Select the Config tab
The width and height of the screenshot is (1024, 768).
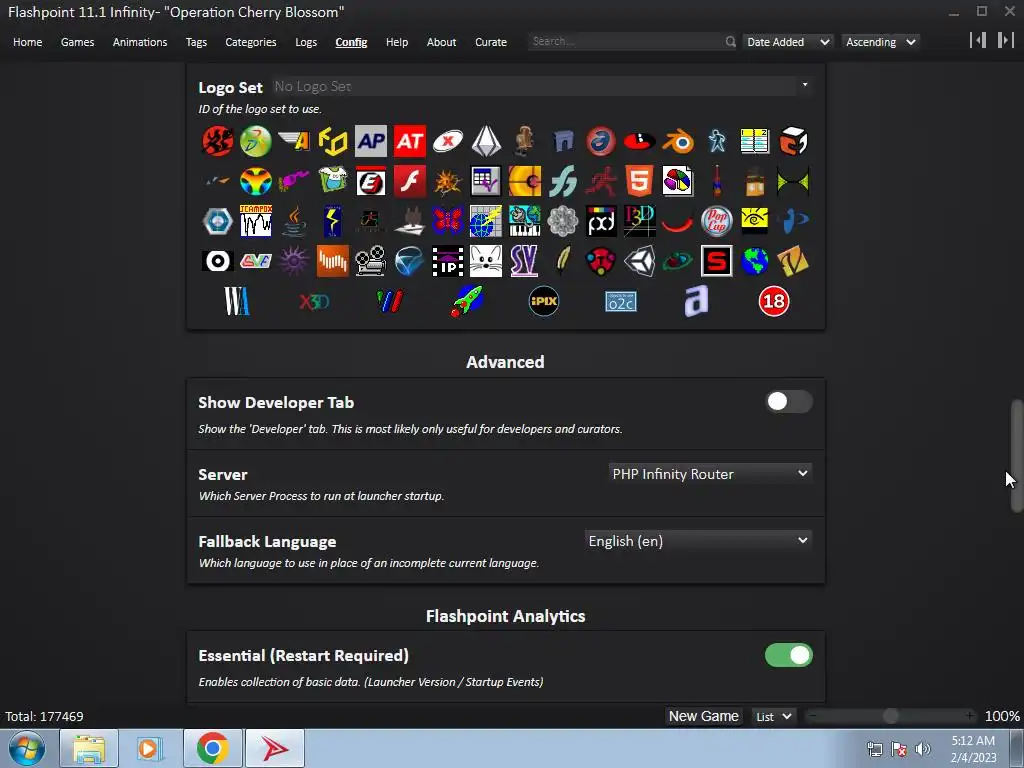point(351,42)
